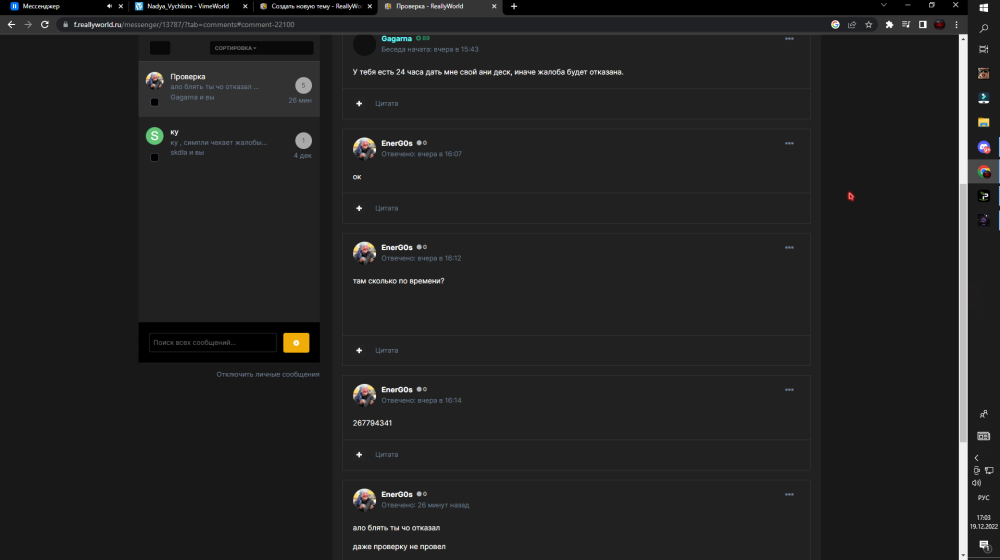Add '267794341' message to multi-quote plus

(359, 455)
